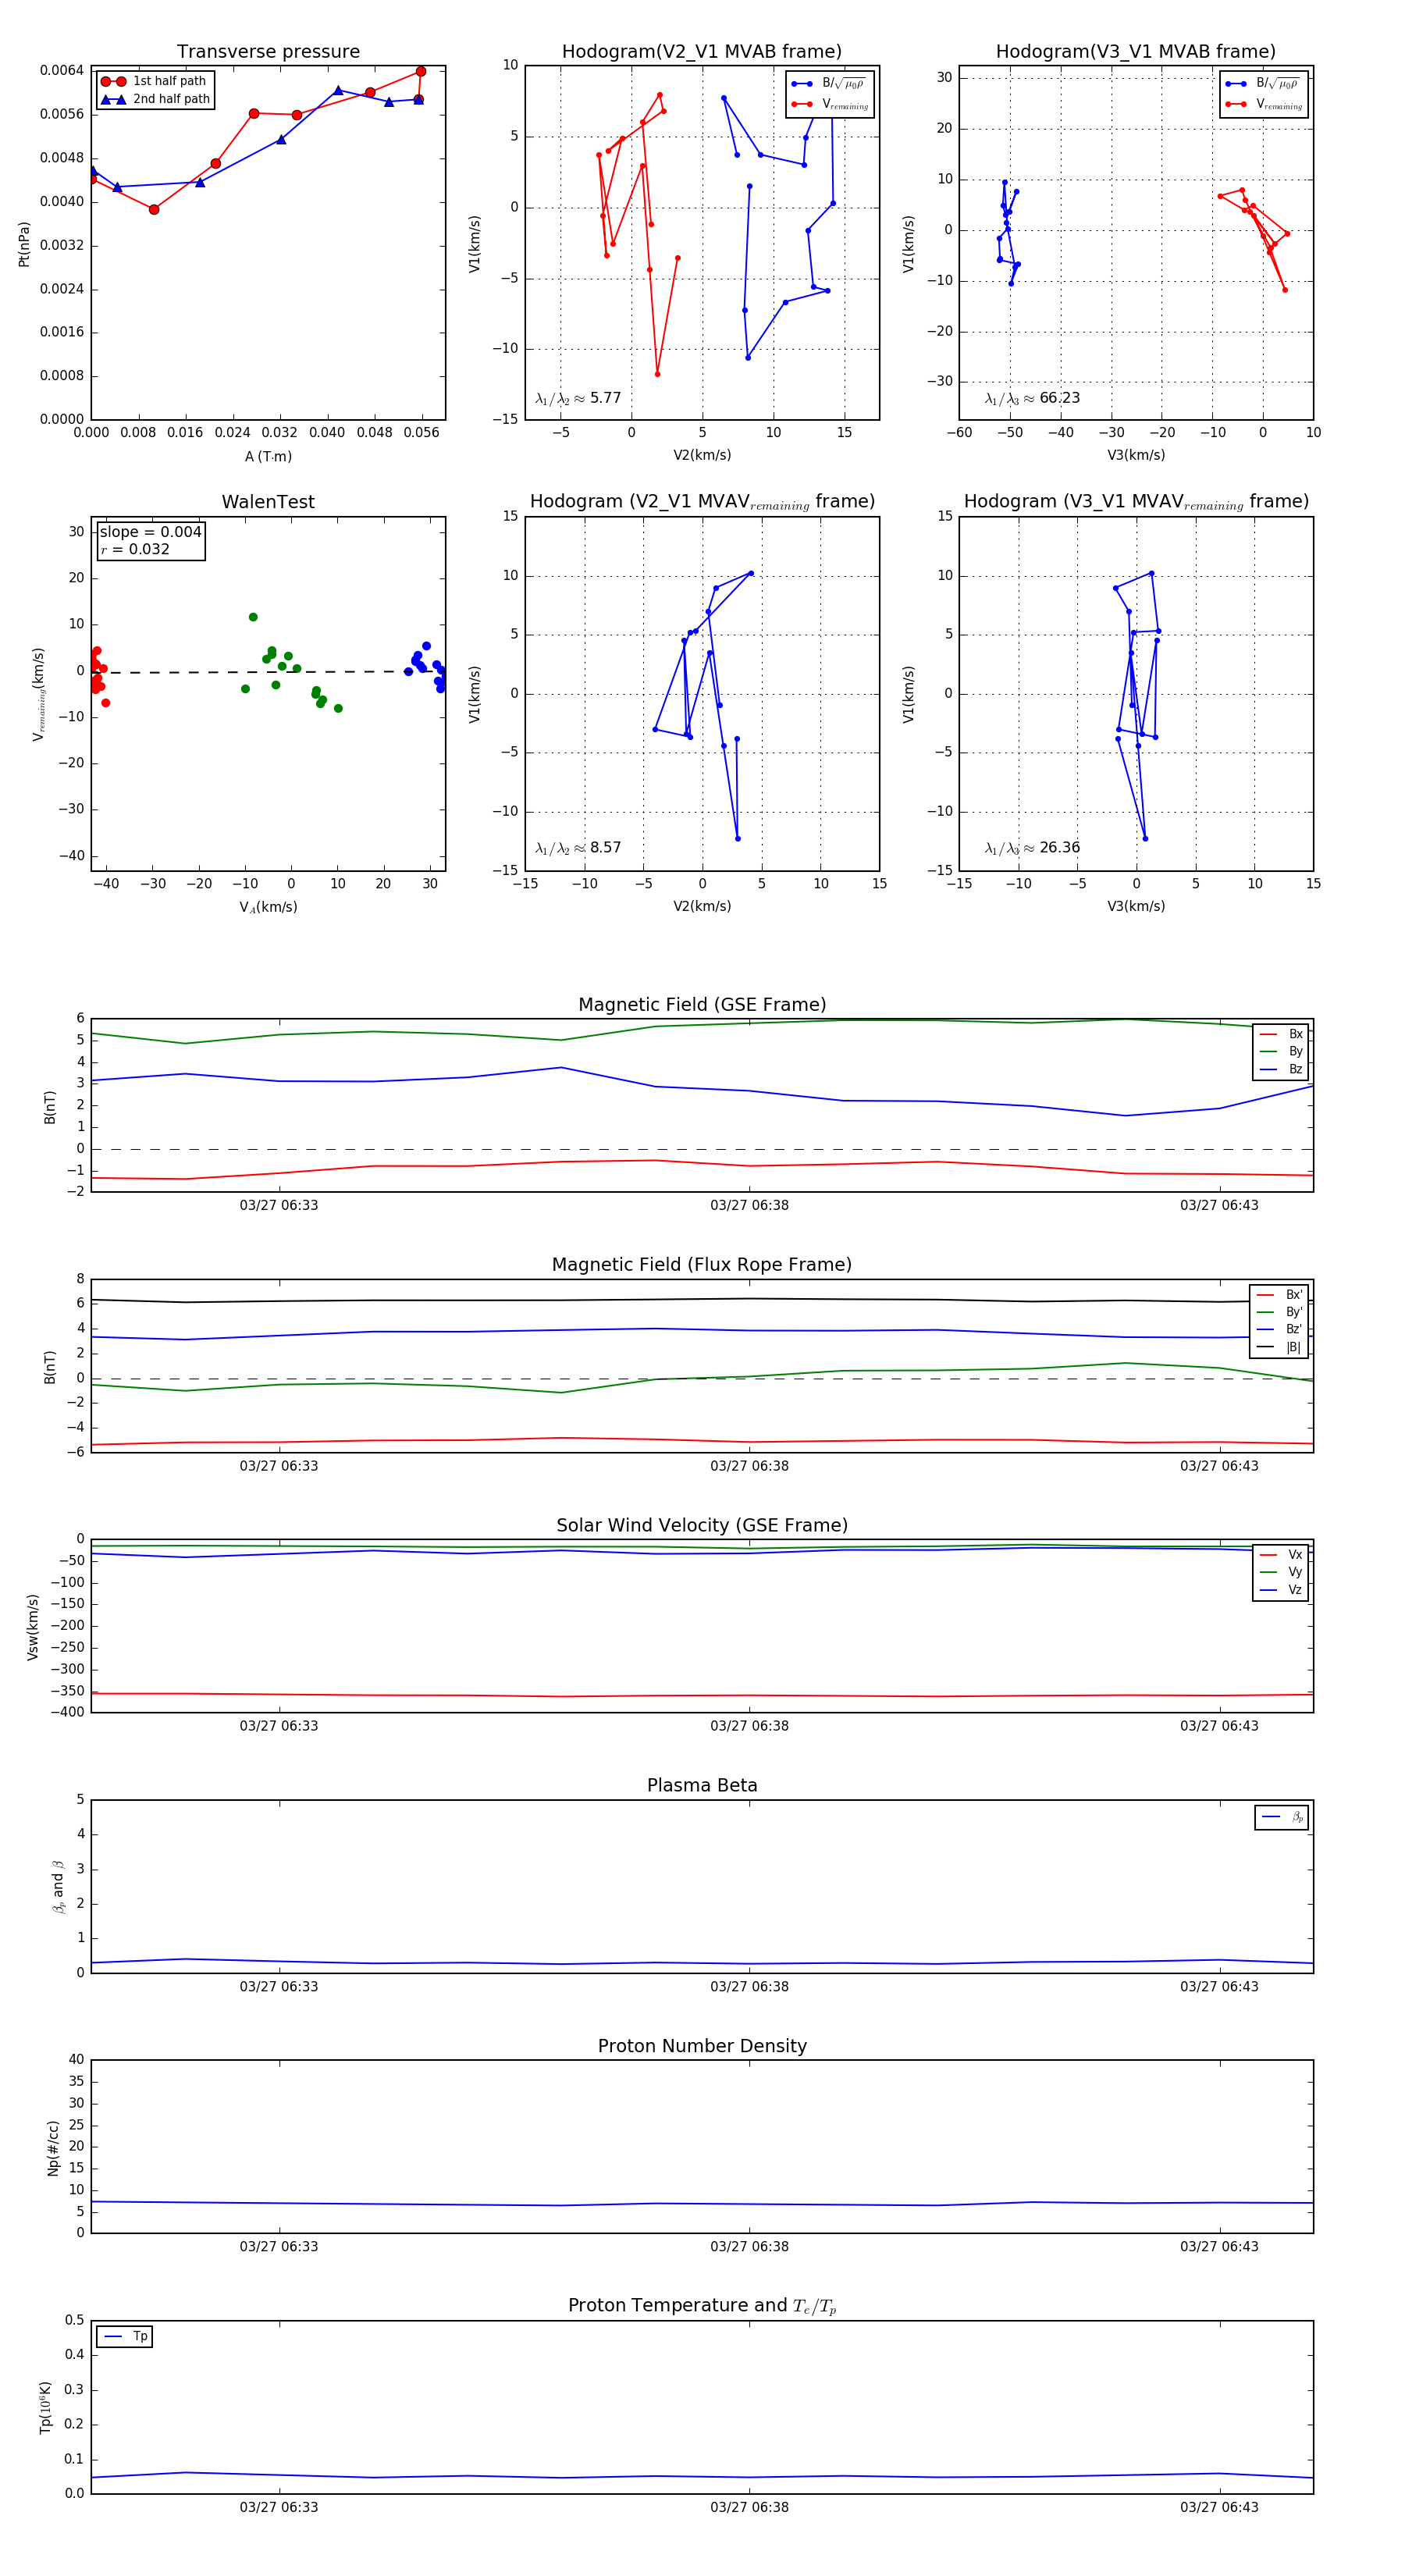1405x2576 pixels.
Task: Click the 'Np(#/cc)' axis label
Action: tap(54, 2148)
